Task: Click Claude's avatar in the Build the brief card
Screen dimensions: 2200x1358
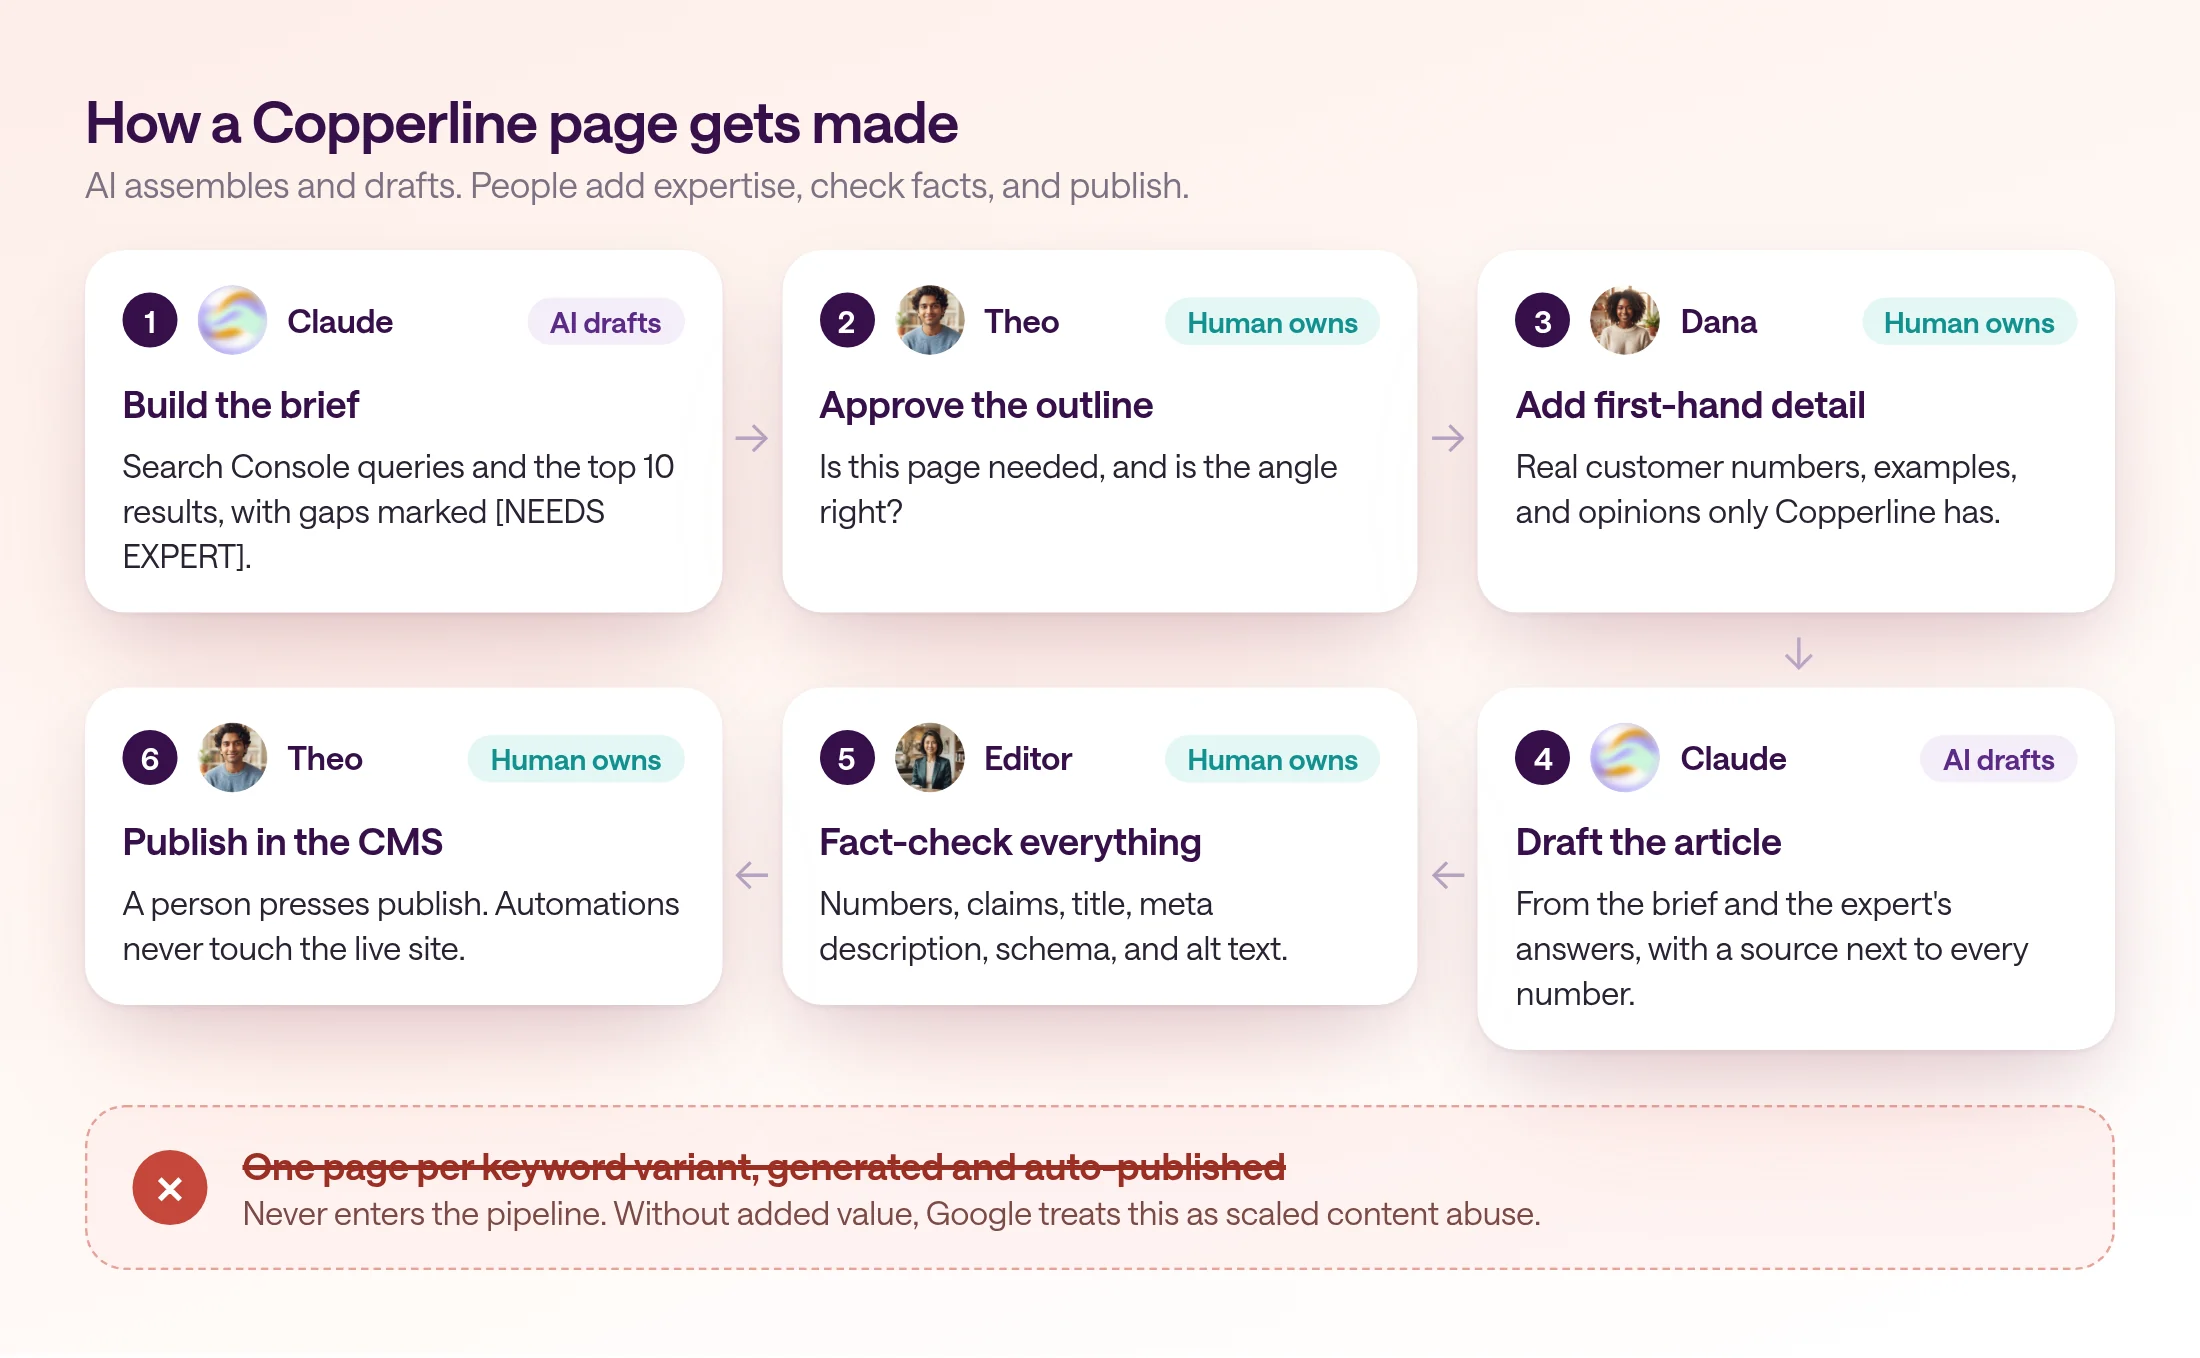Action: (x=232, y=321)
